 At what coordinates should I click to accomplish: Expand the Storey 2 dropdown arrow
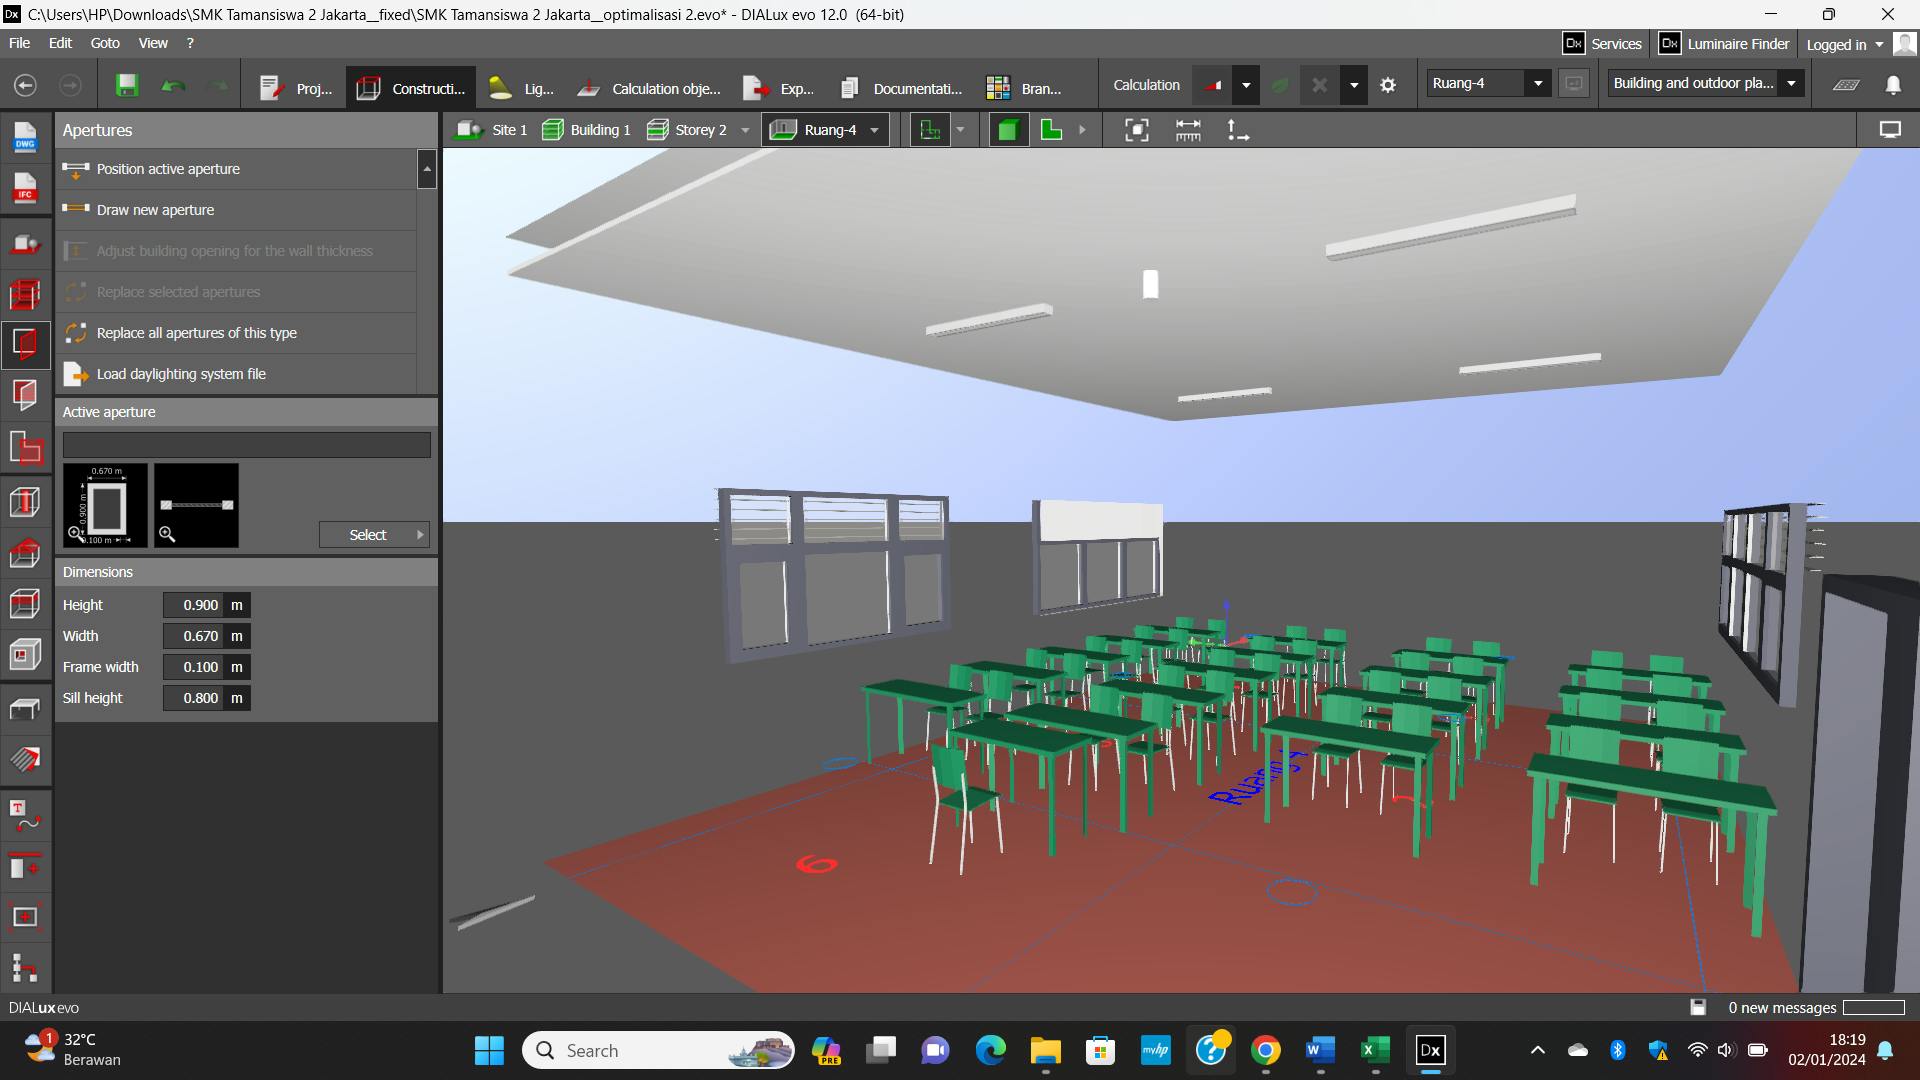click(745, 131)
